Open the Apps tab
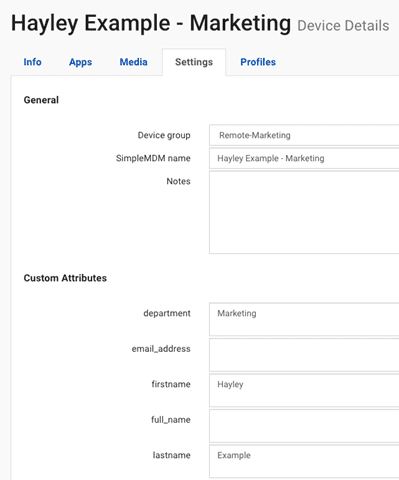Viewport: 399px width, 480px height. (x=80, y=62)
